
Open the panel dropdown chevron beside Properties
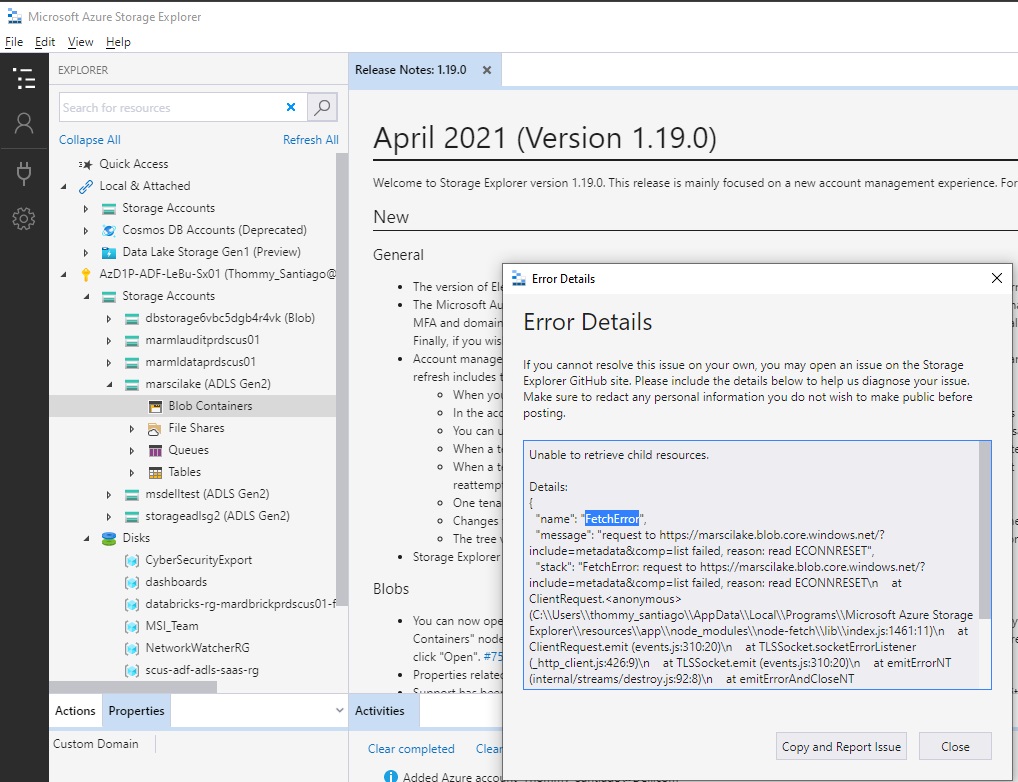(x=339, y=710)
